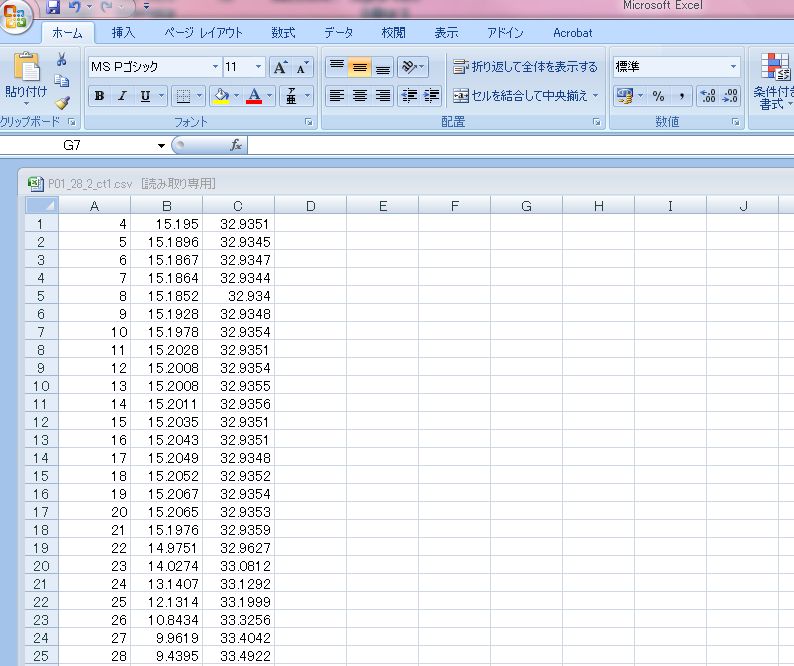Viewport: 794px width, 666px height.
Task: Open the font size dropdown
Action: pyautogui.click(x=259, y=67)
